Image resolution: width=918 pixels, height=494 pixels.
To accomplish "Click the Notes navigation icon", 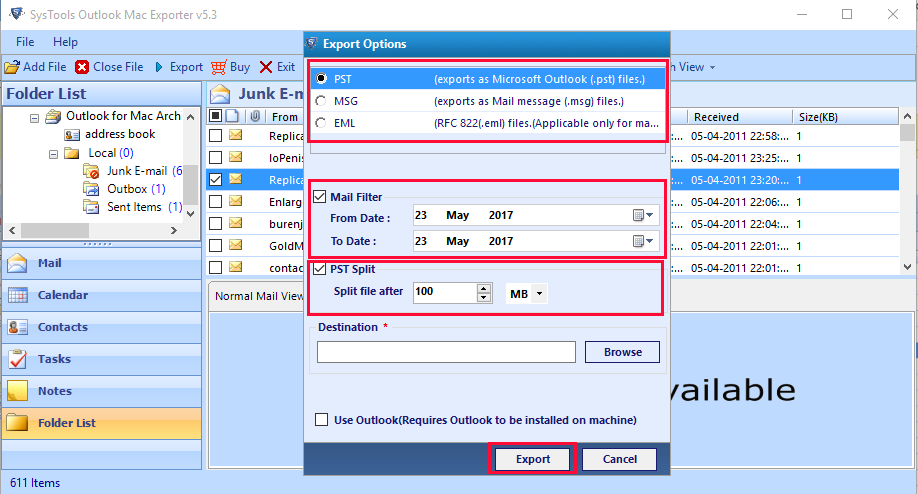I will tap(18, 391).
